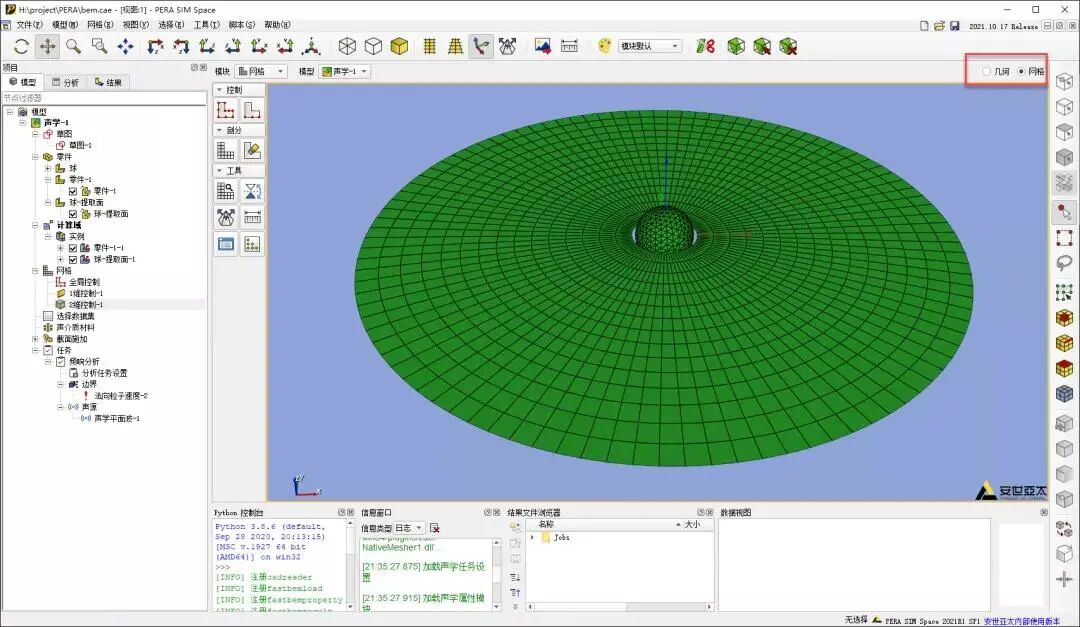
Task: Collapse the 剖分 section header
Action: 239,130
